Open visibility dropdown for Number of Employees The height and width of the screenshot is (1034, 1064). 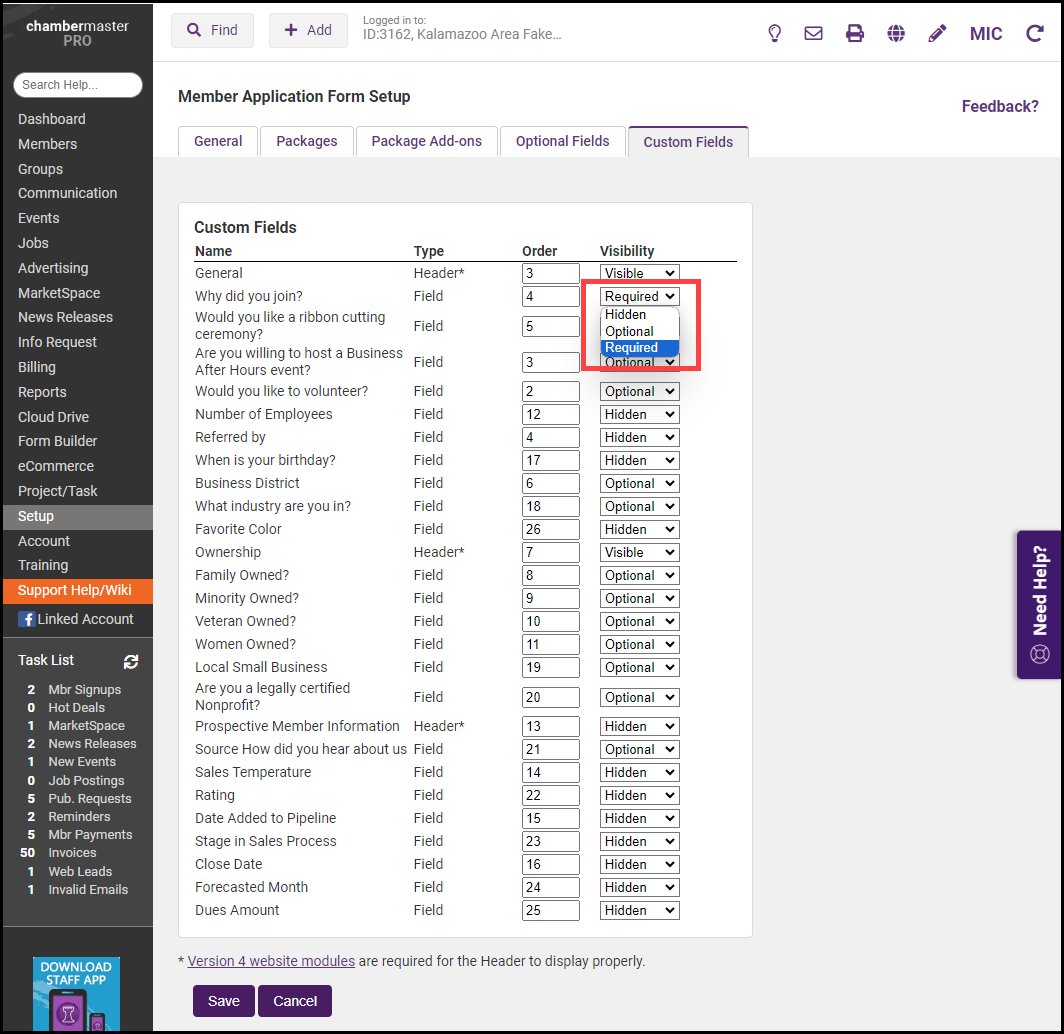pos(639,414)
